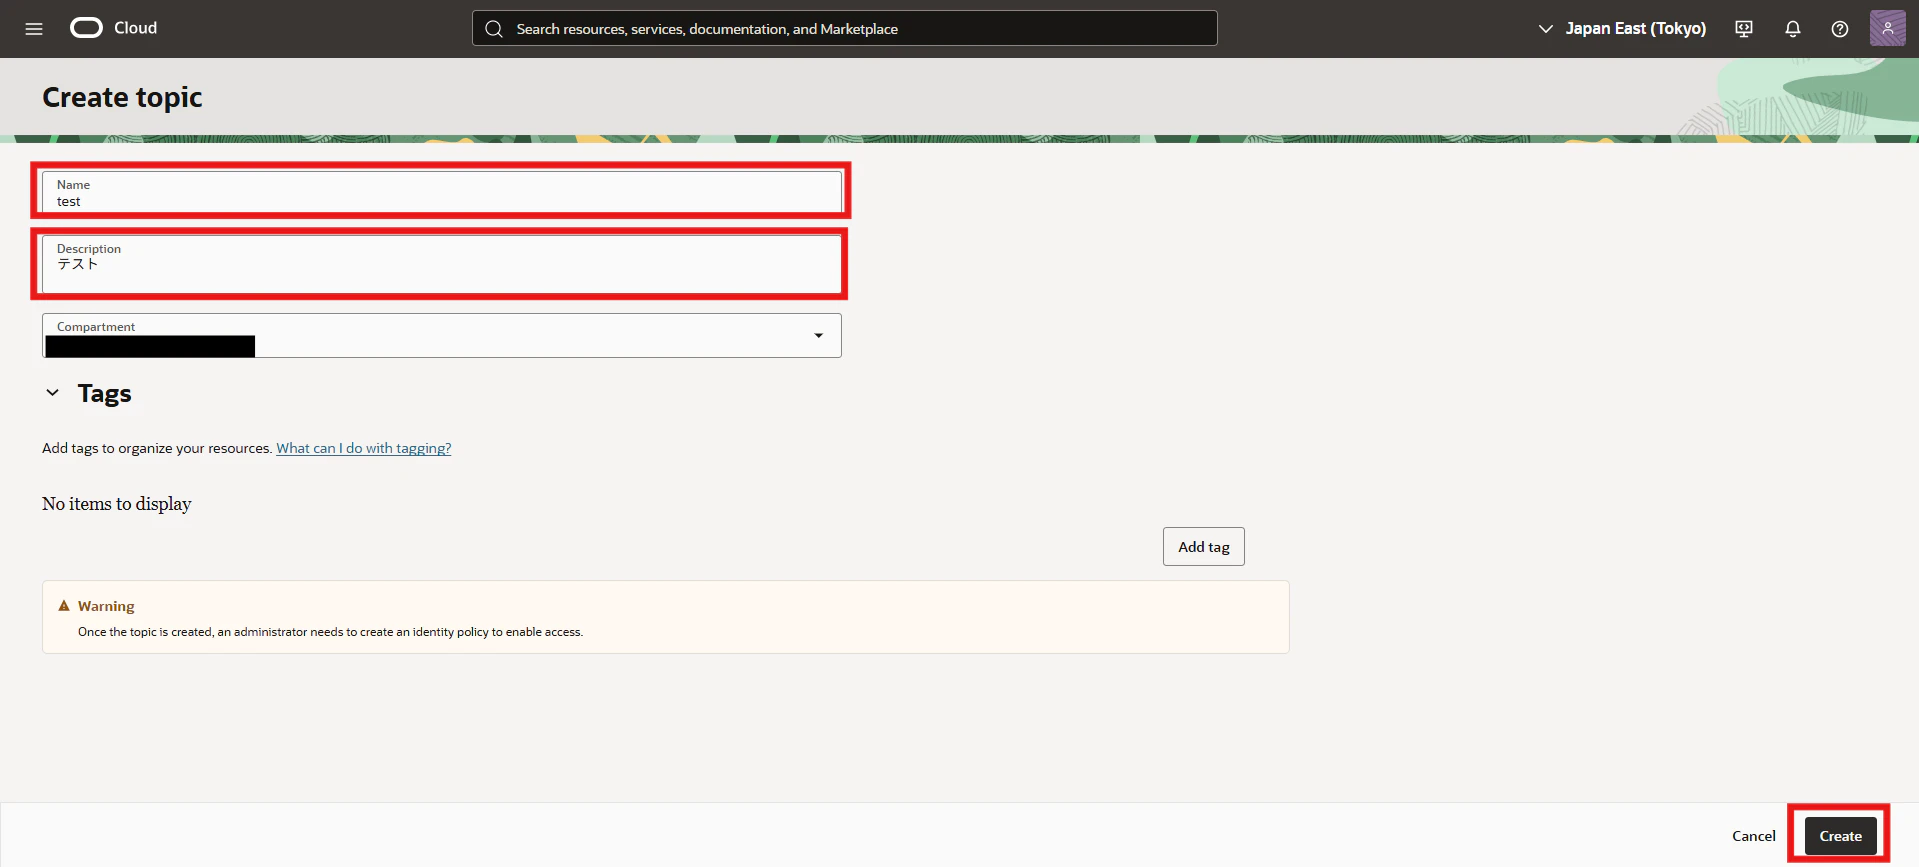The height and width of the screenshot is (867, 1919).
Task: Click the Name field containing test
Action: [442, 192]
